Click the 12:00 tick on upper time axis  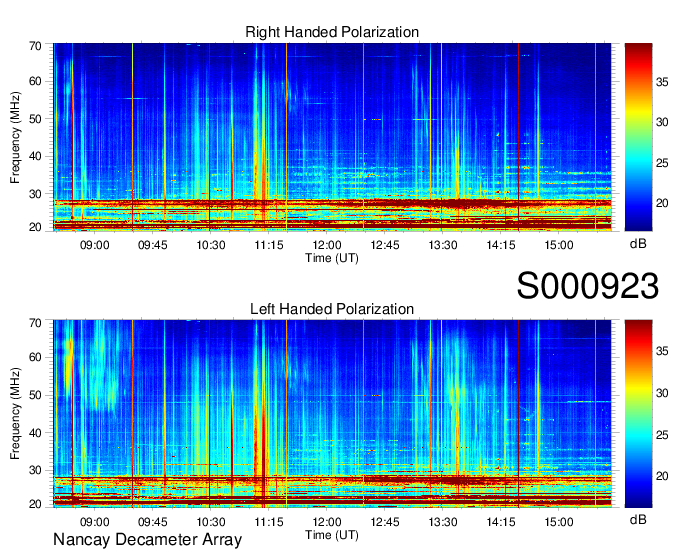[327, 245]
